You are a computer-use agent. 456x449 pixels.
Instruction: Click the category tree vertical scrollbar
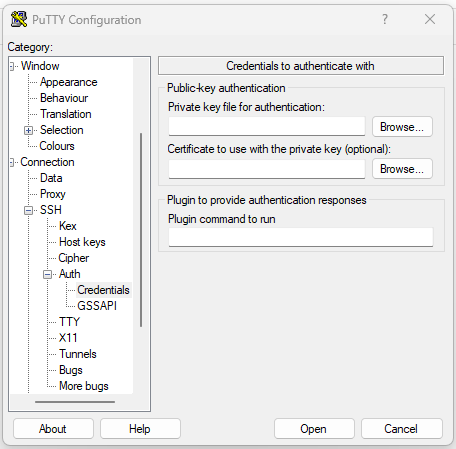[141, 230]
